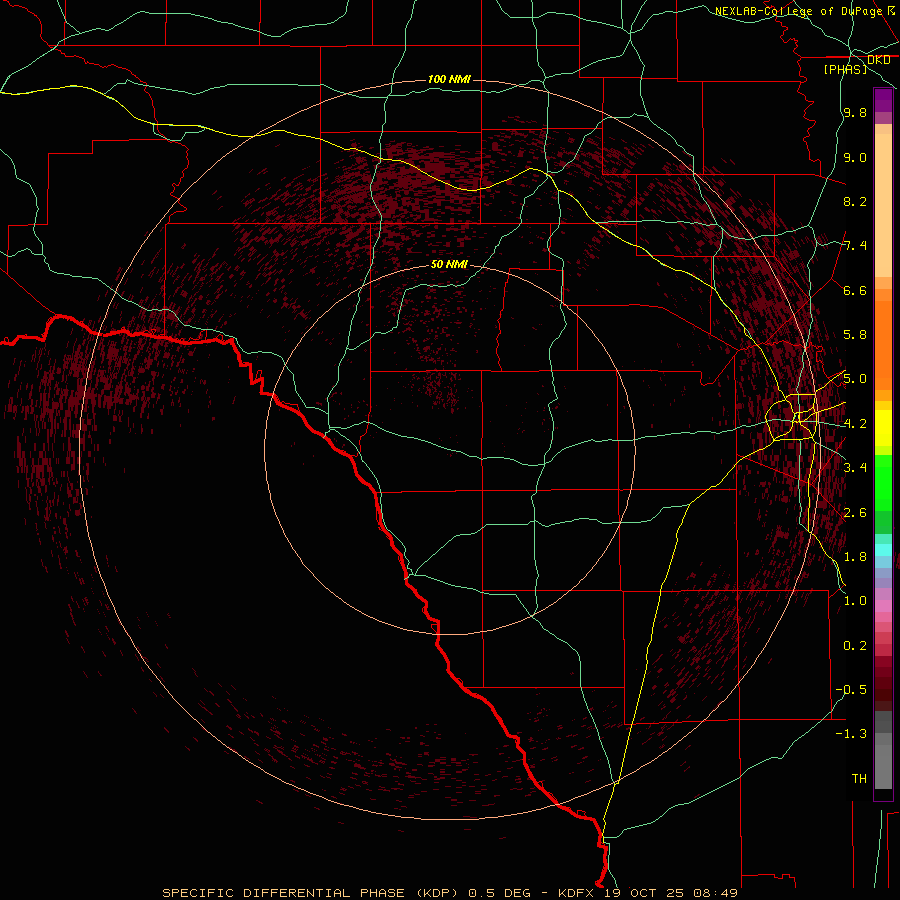Click the 9.8 value on the color scale
The width and height of the screenshot is (900, 900).
coord(855,112)
